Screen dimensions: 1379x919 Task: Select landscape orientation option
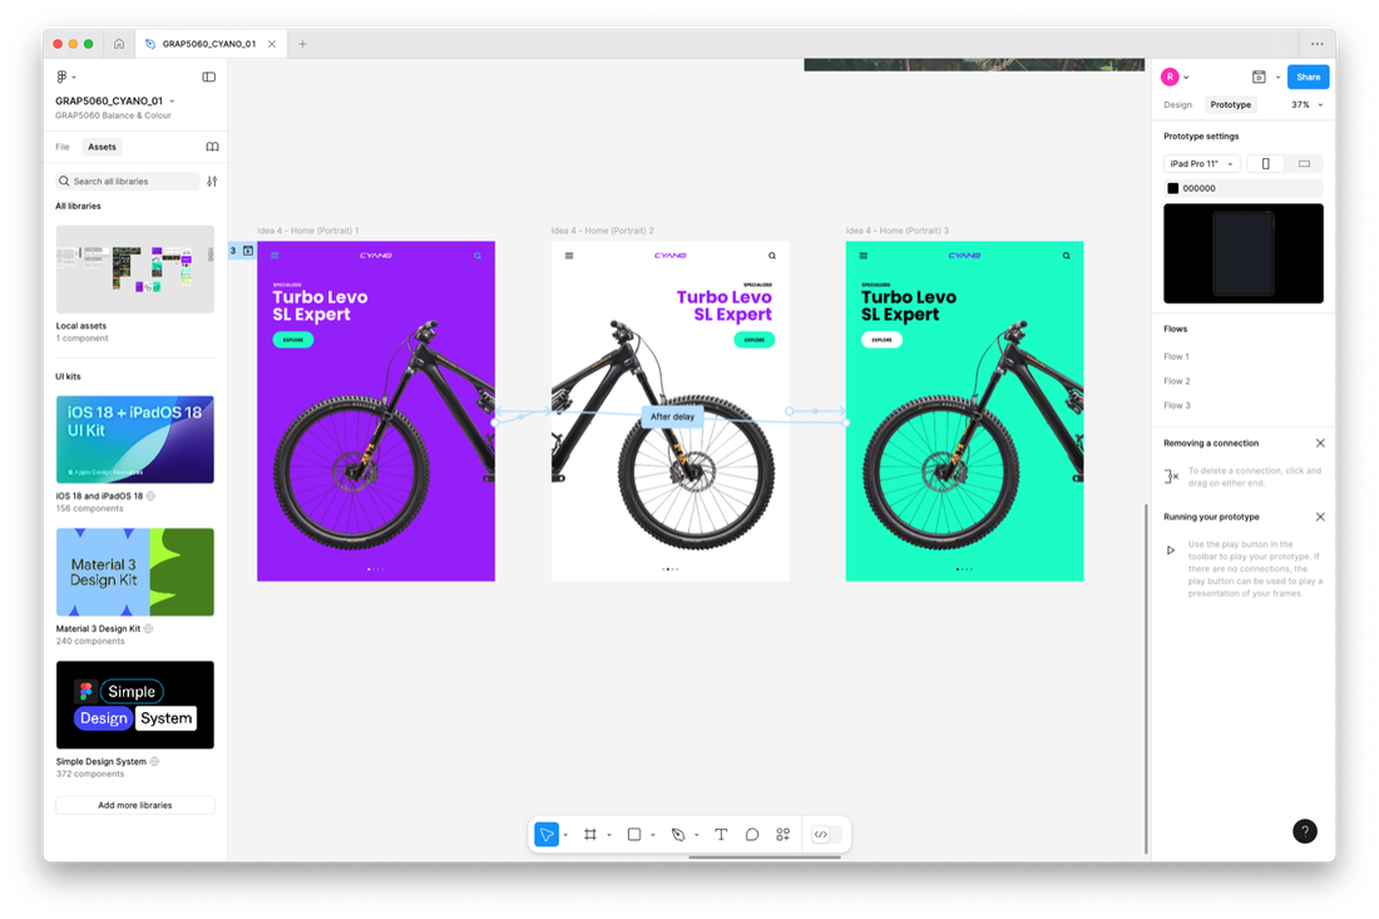1304,164
